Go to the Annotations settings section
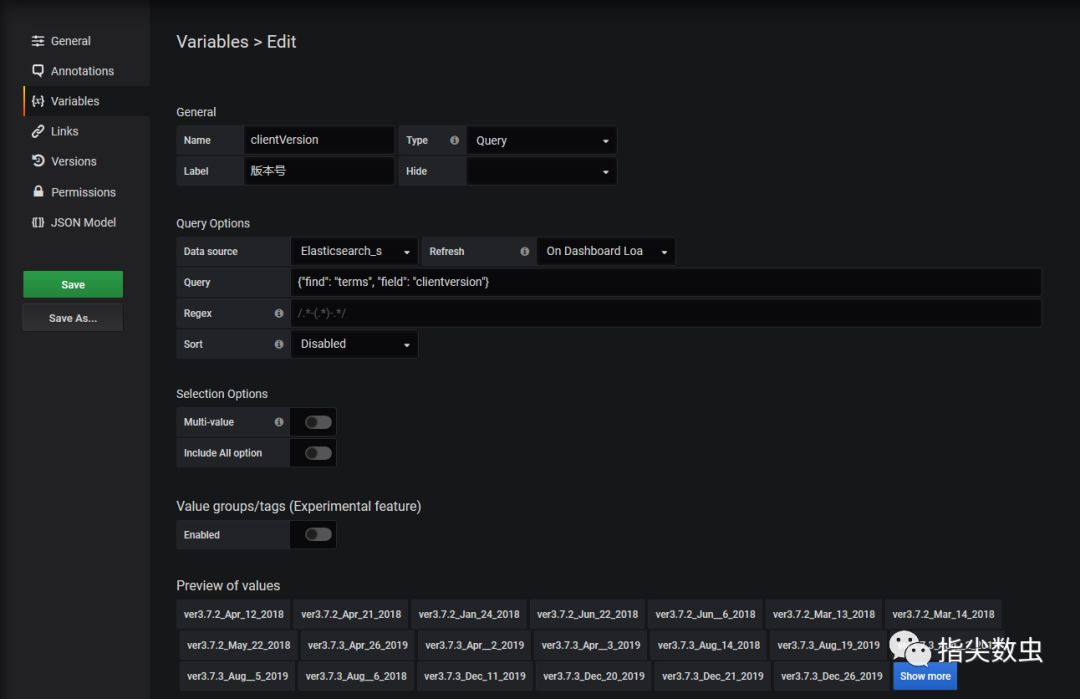Viewport: 1080px width, 699px height. click(82, 71)
